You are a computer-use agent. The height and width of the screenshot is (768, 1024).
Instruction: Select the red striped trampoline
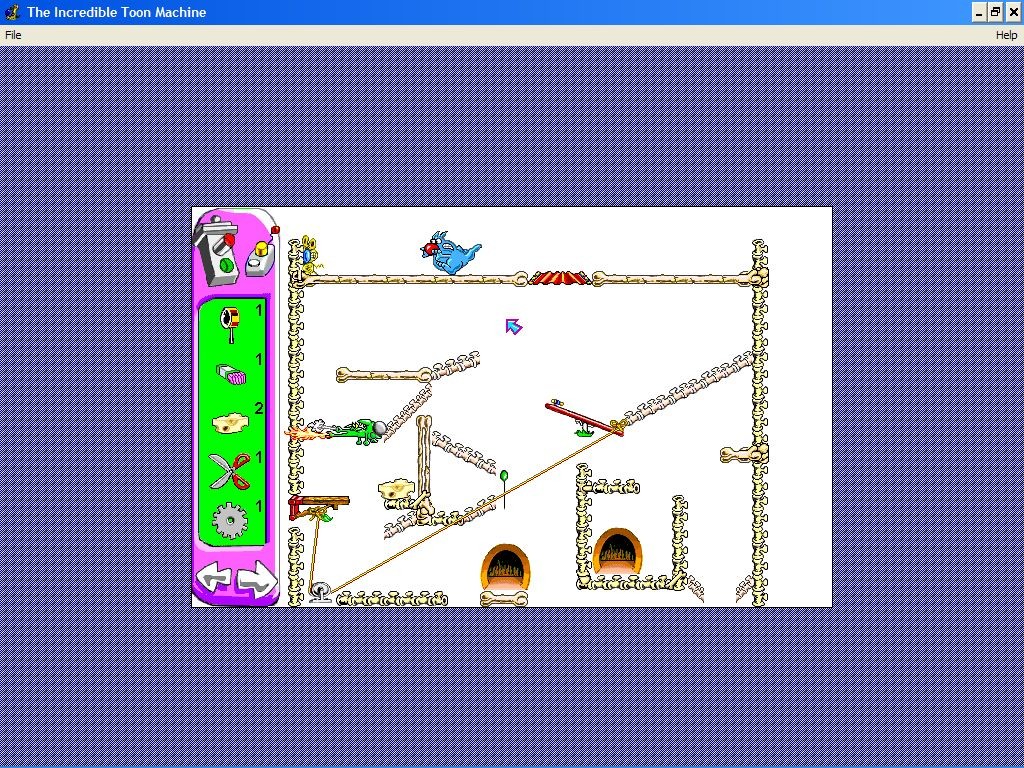pyautogui.click(x=560, y=278)
